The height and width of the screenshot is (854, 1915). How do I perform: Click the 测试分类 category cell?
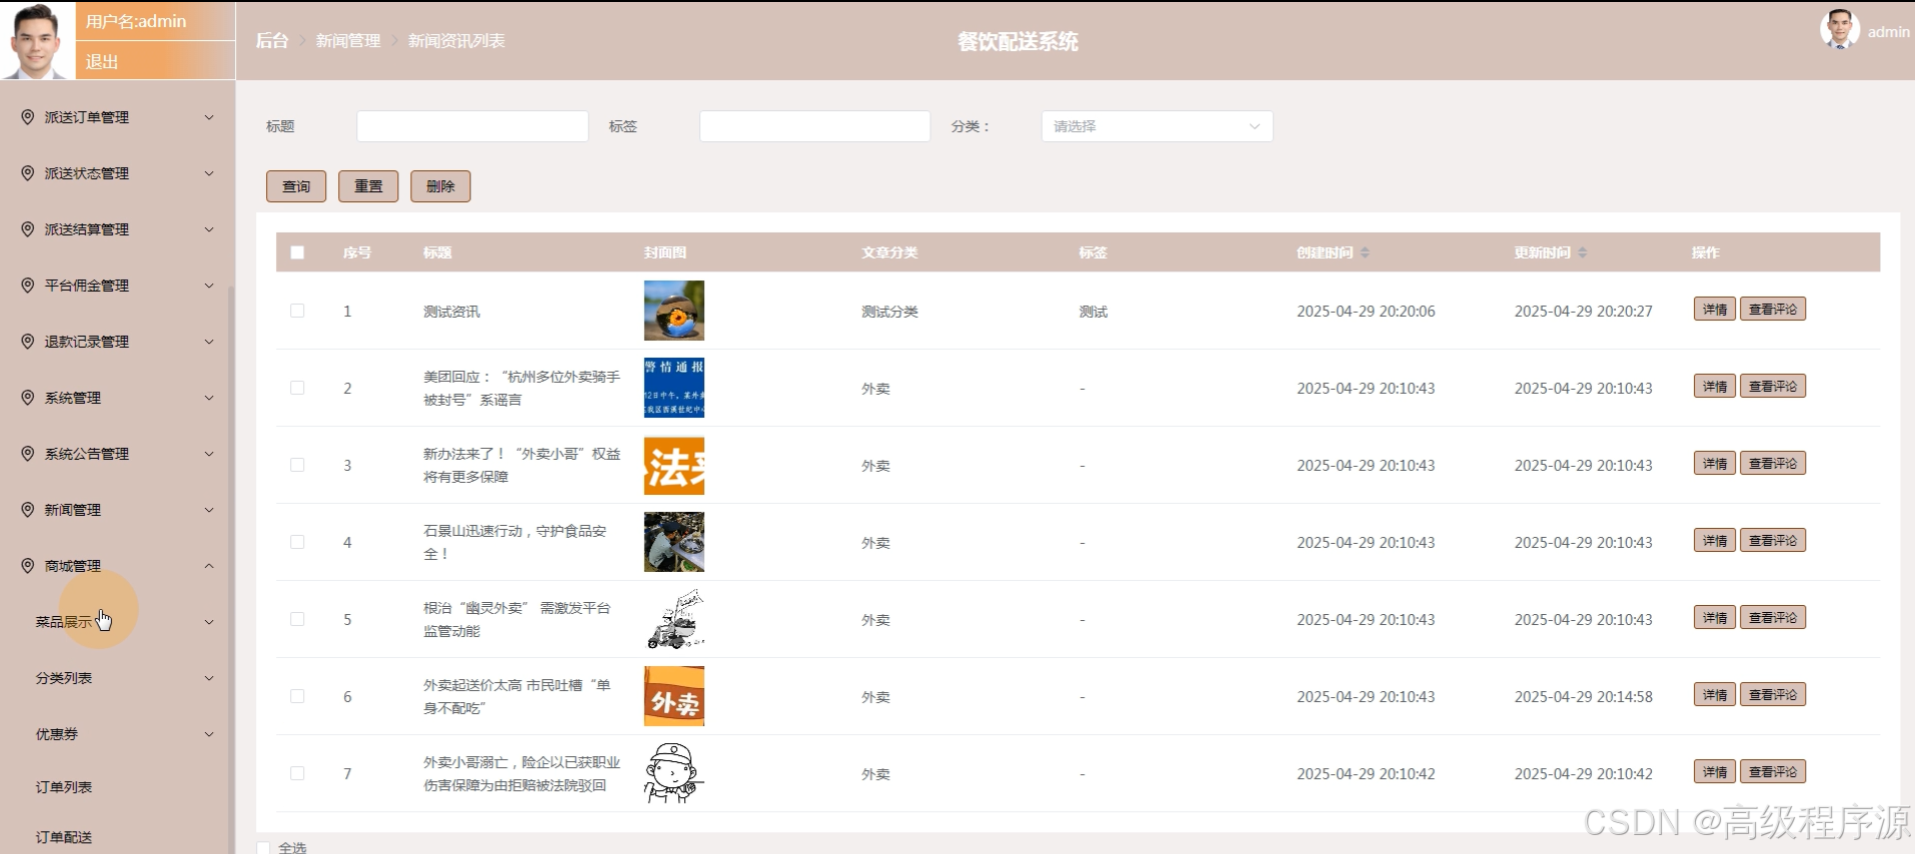(889, 312)
